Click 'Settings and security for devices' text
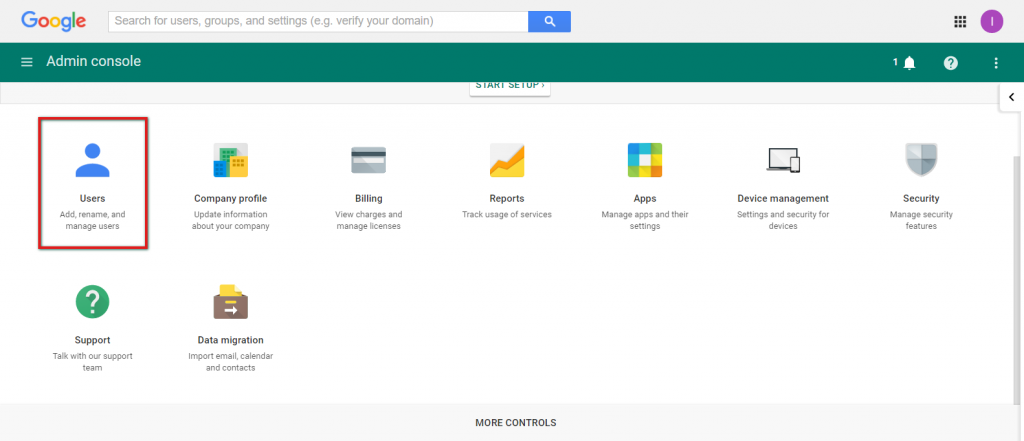Image resolution: width=1024 pixels, height=441 pixels. tap(783, 220)
